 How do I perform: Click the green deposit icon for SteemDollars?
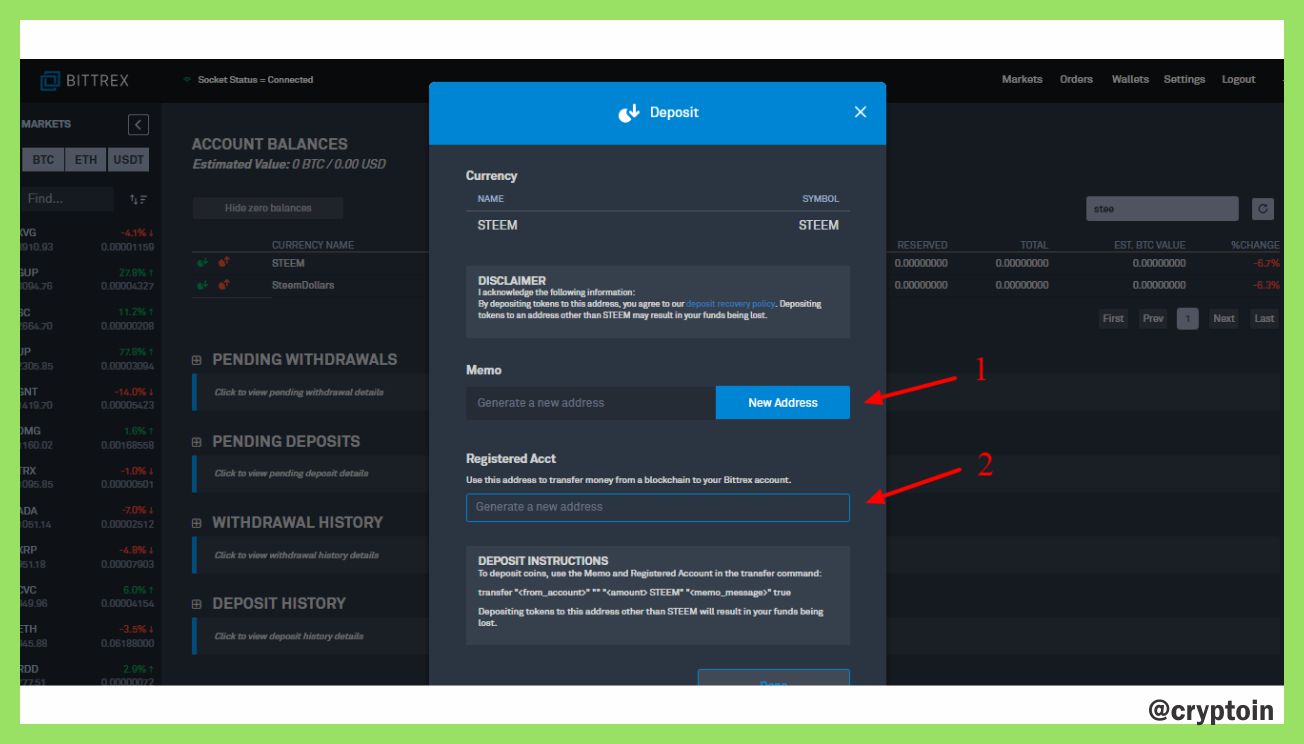202,285
